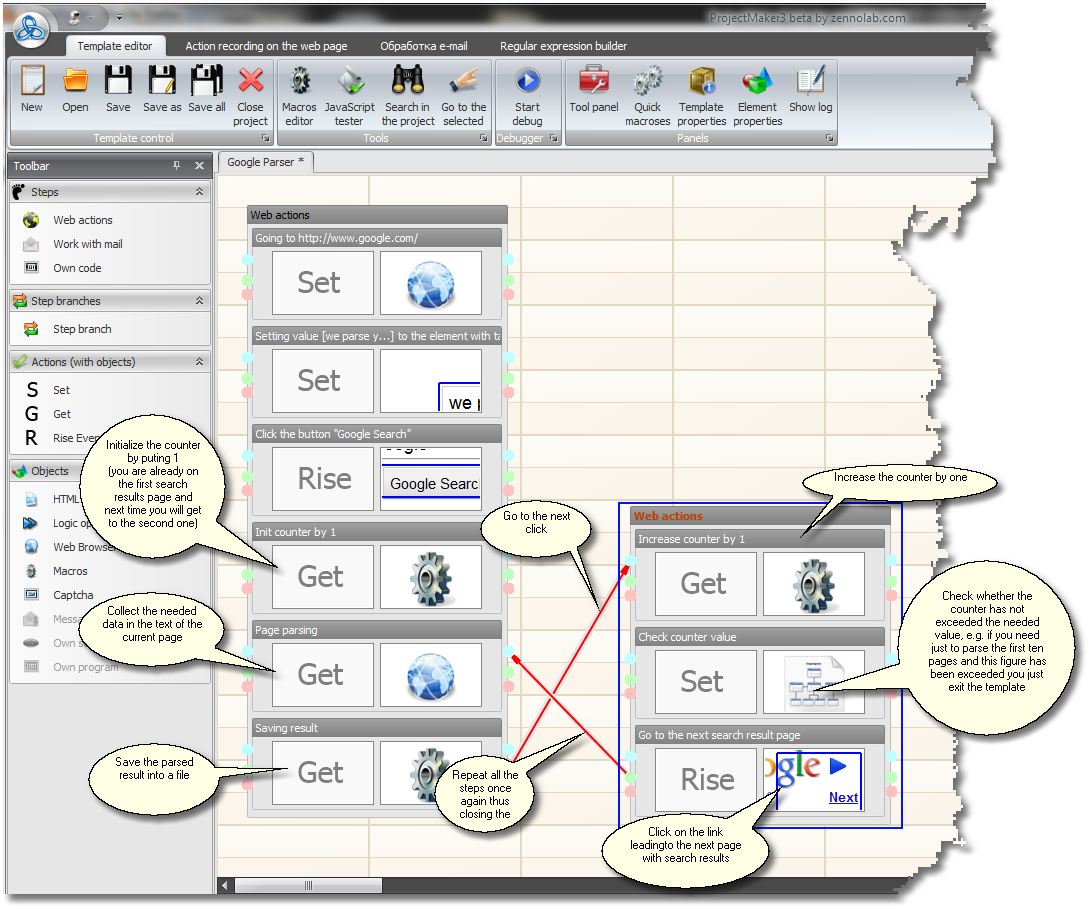Collapse the Steps section

click(x=199, y=192)
